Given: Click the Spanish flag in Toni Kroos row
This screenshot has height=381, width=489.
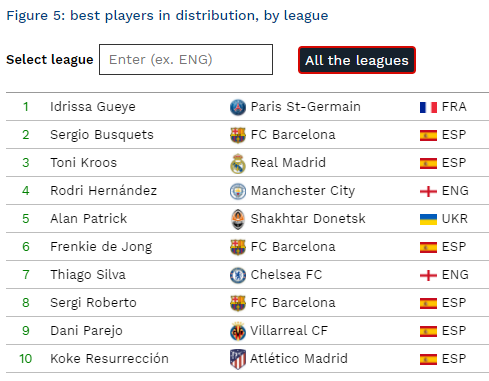Looking at the screenshot, I should pos(428,163).
